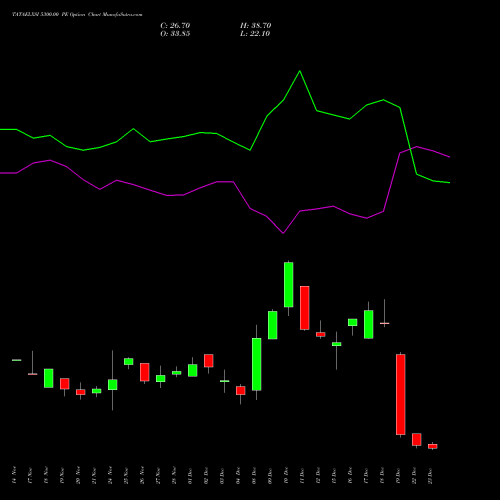Click the 01 Dec date label
The height and width of the screenshot is (500, 500).
click(x=190, y=475)
